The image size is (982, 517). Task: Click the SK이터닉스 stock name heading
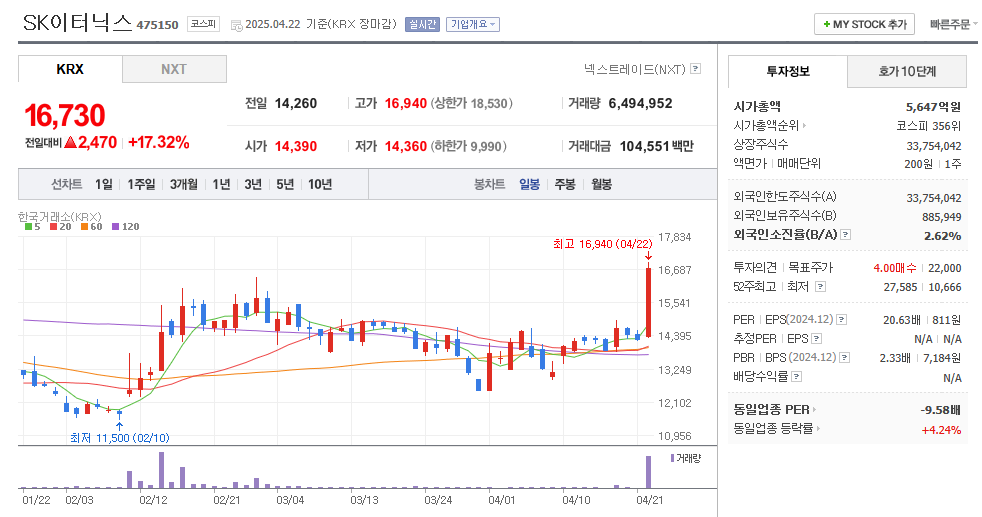coord(77,23)
